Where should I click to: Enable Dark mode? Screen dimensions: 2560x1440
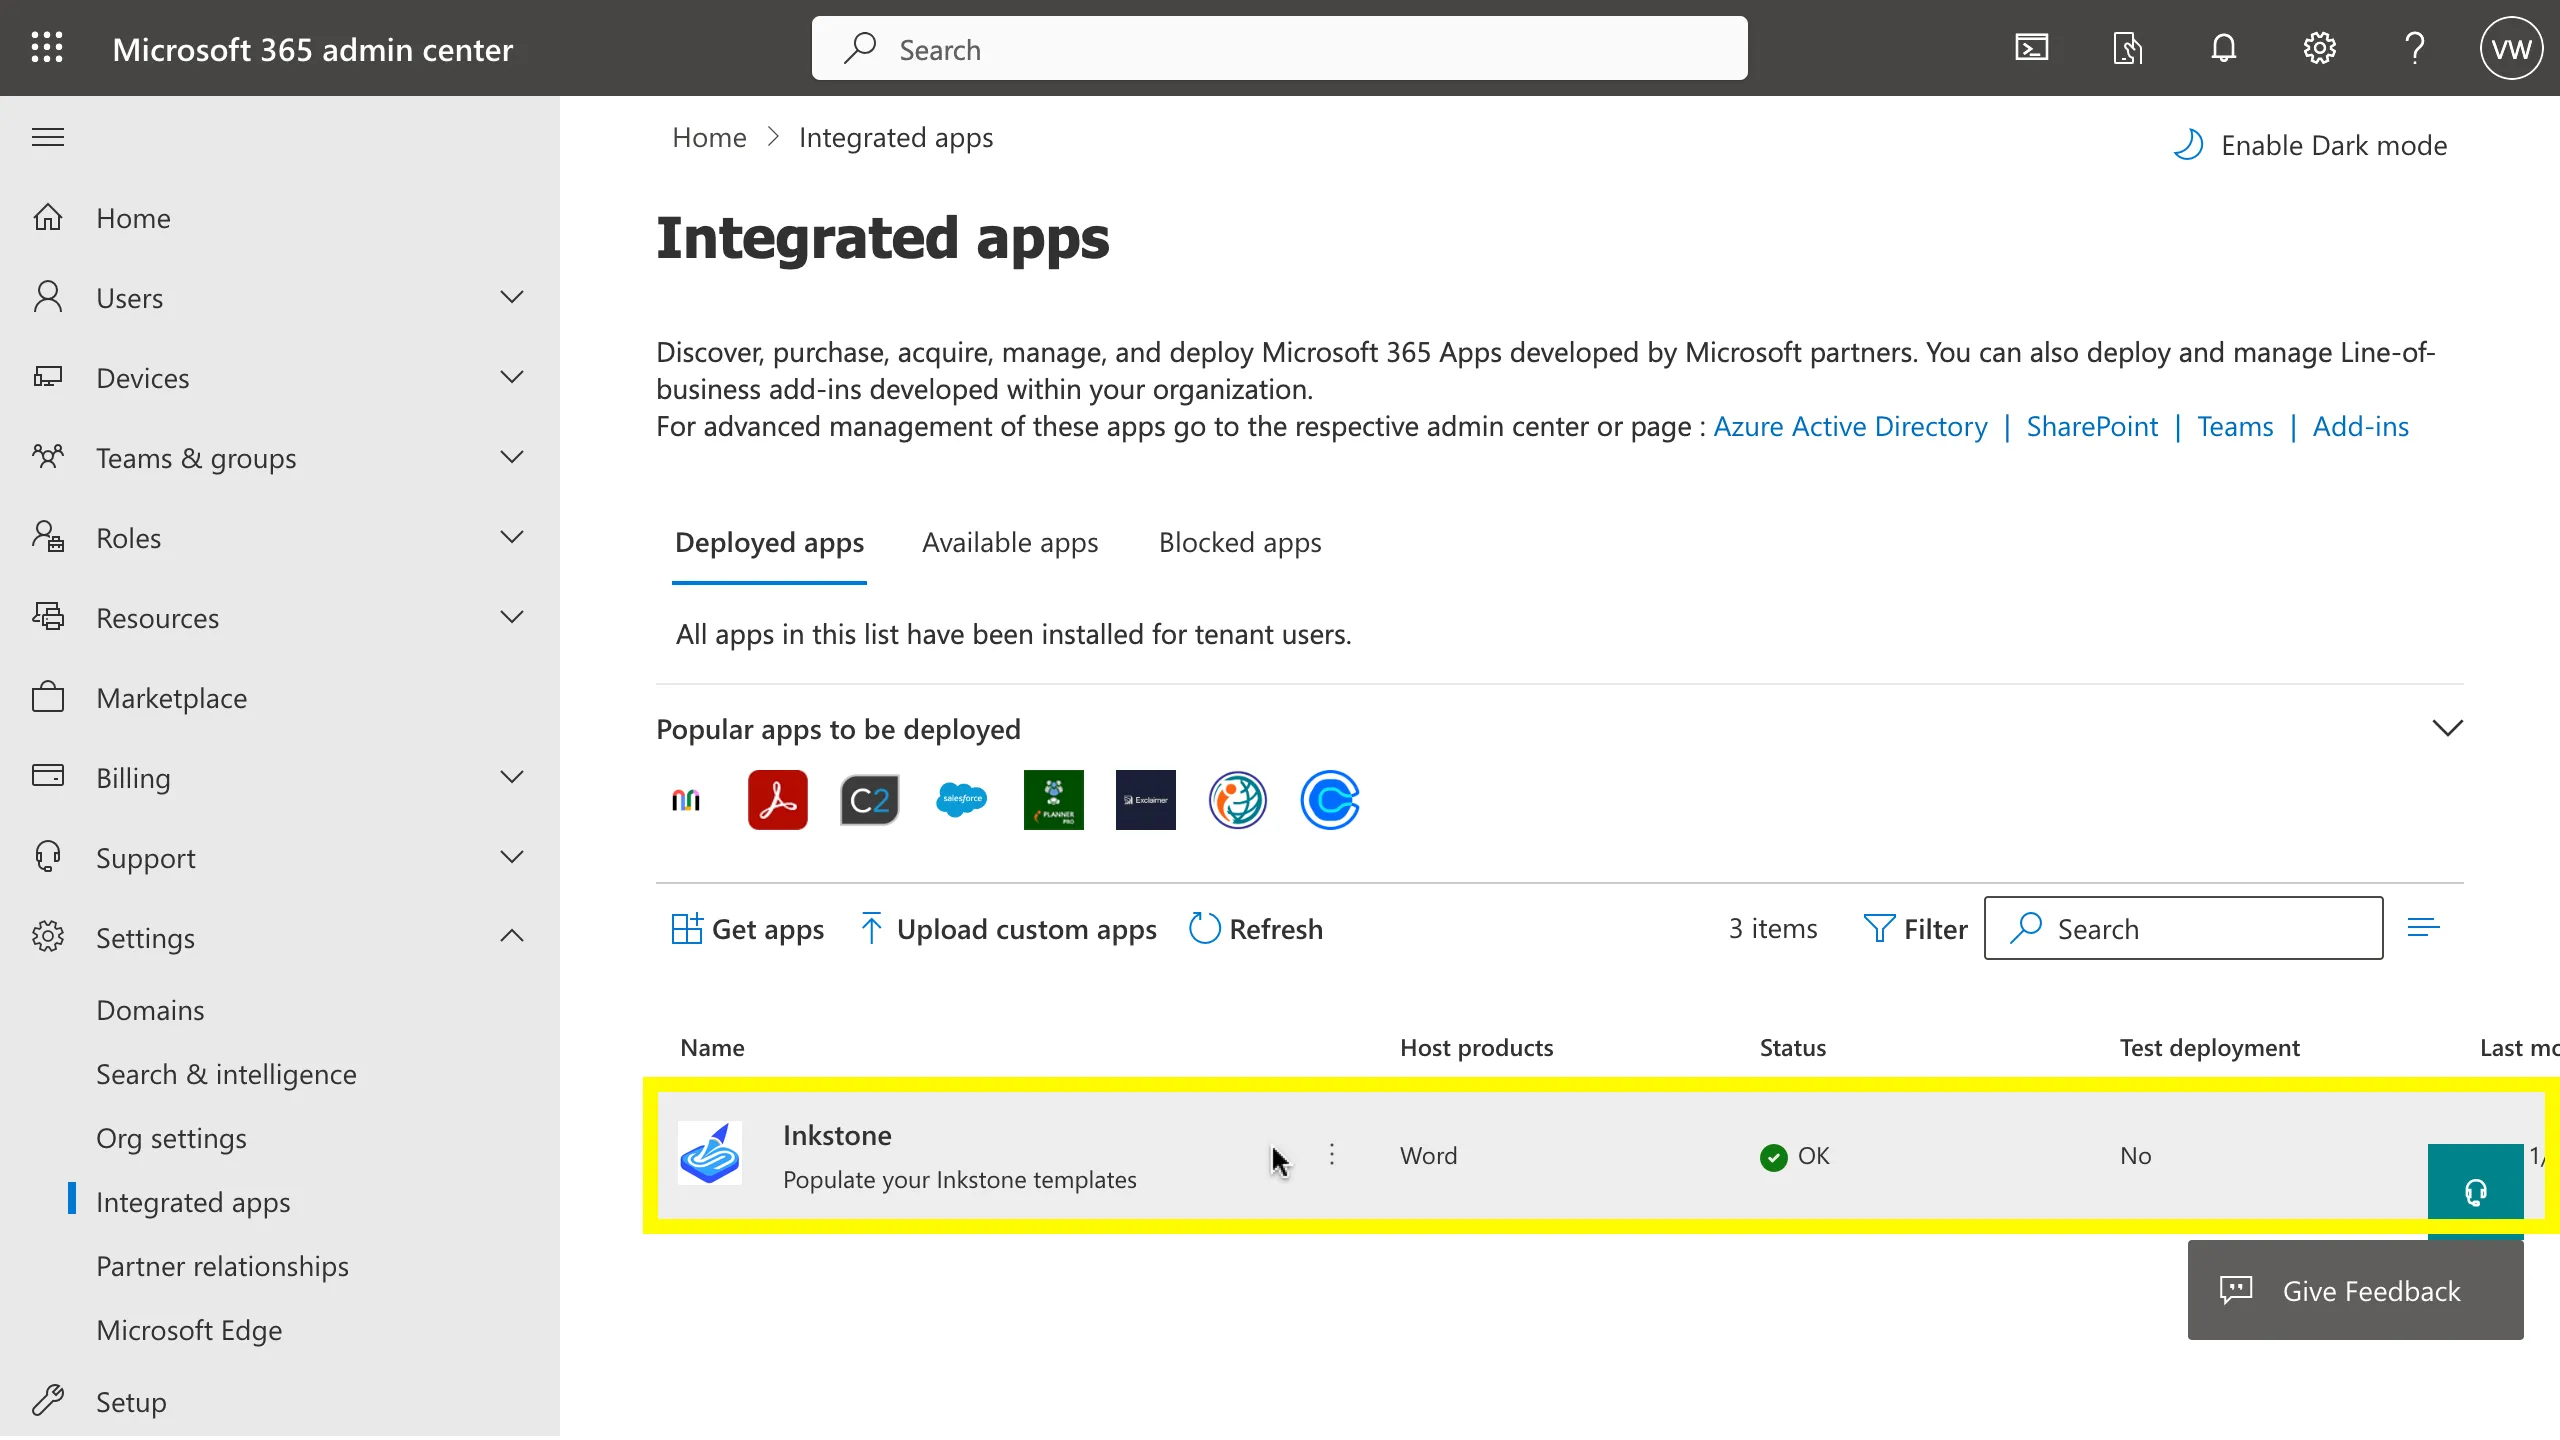click(2311, 146)
